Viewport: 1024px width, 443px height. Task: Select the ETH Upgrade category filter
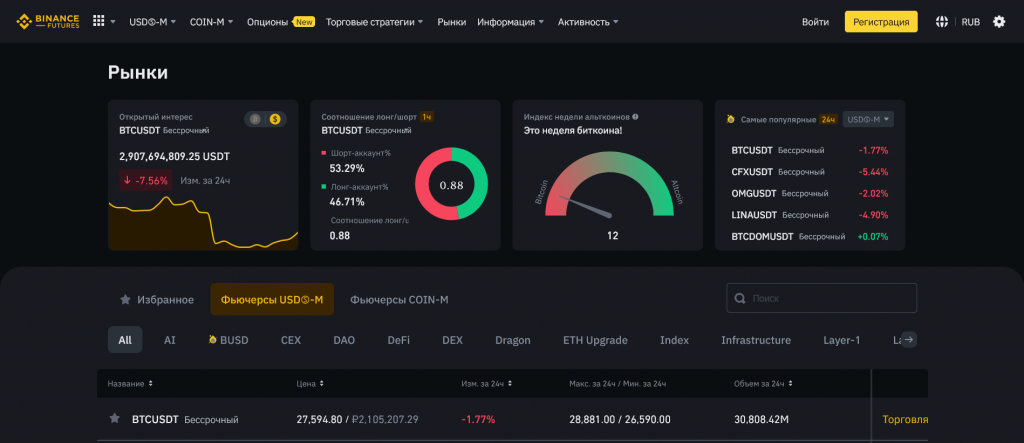click(596, 340)
